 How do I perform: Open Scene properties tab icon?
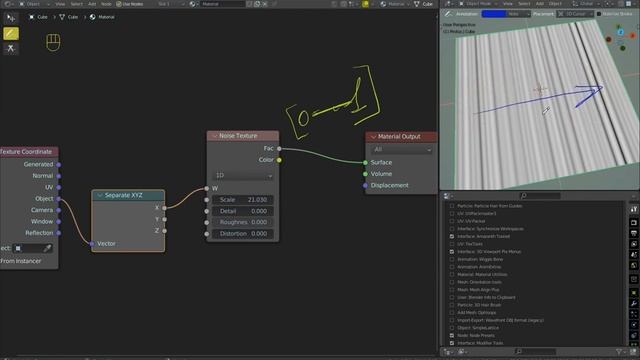coord(633,255)
